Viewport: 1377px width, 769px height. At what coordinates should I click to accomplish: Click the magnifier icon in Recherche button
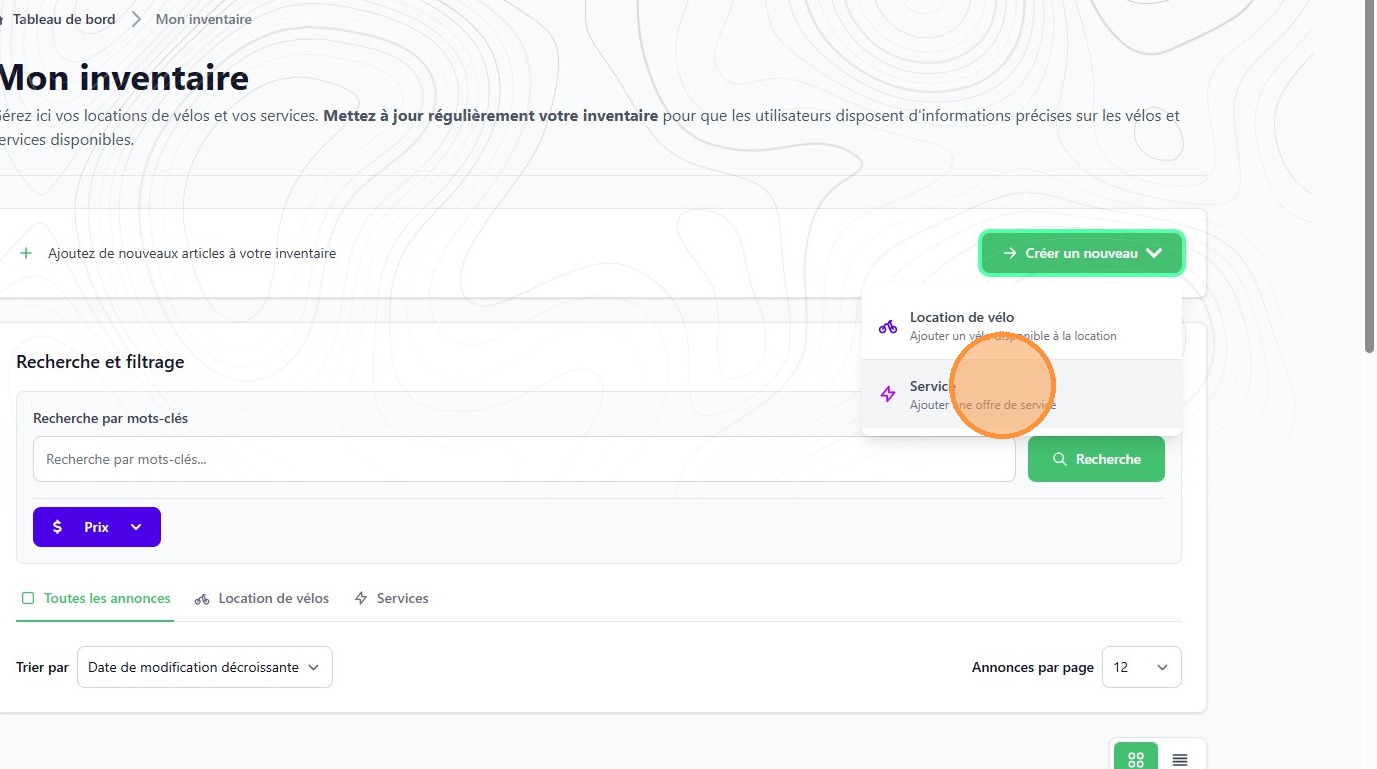point(1060,459)
